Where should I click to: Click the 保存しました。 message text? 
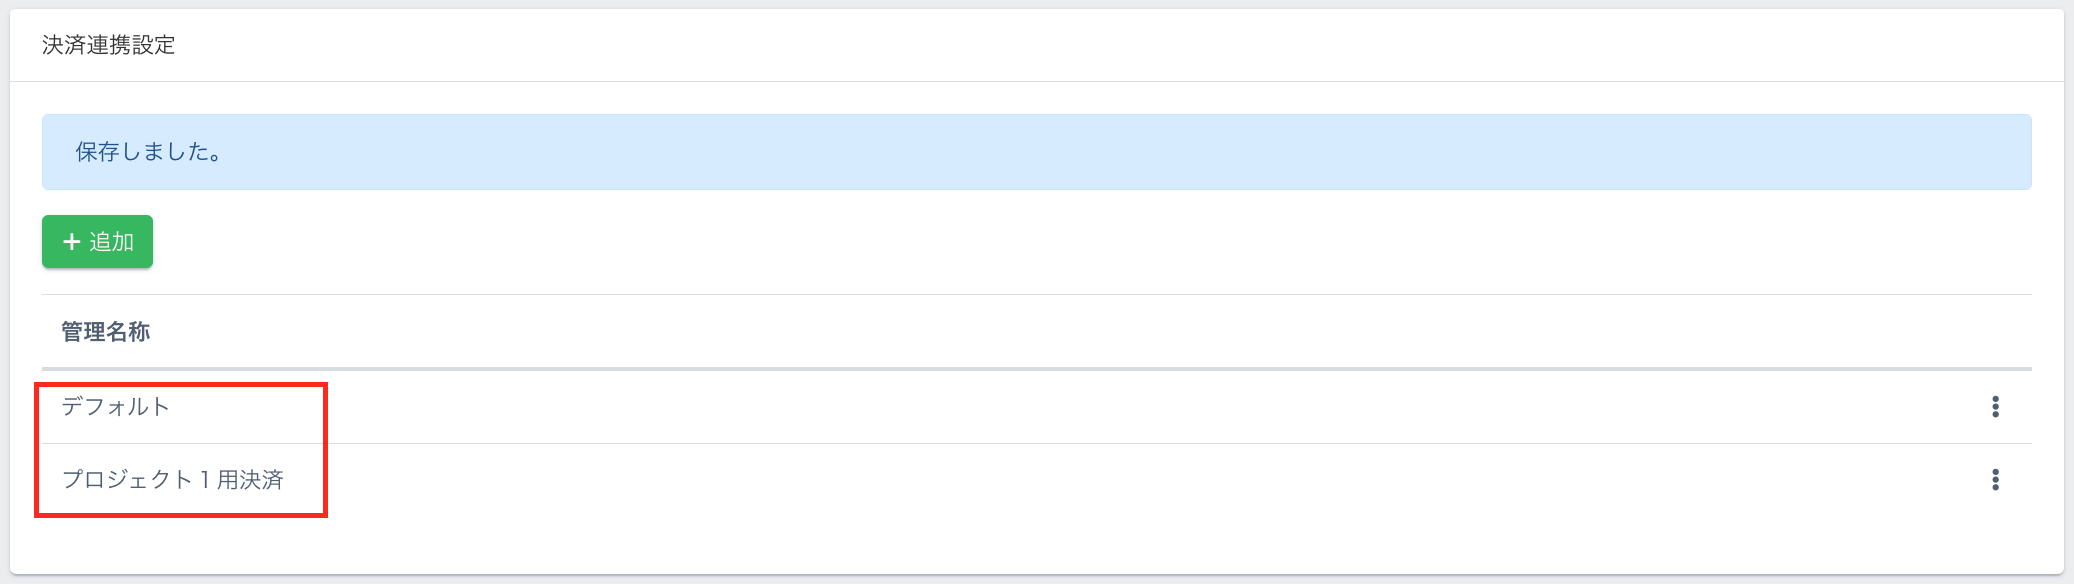pos(149,152)
